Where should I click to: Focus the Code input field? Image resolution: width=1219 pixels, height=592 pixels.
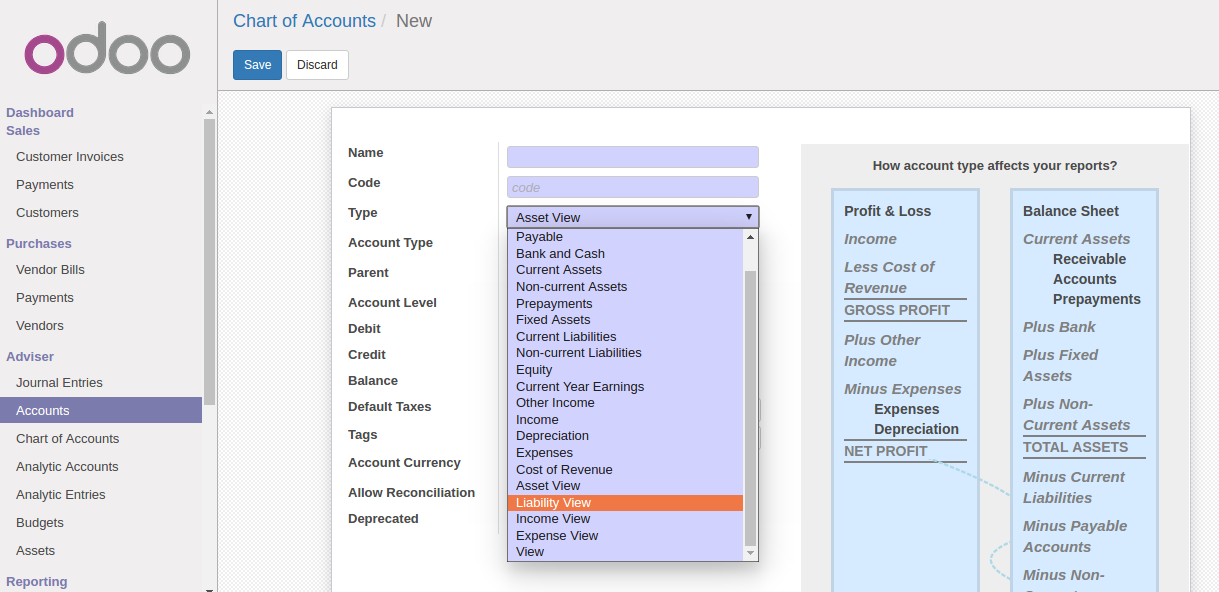pyautogui.click(x=632, y=187)
